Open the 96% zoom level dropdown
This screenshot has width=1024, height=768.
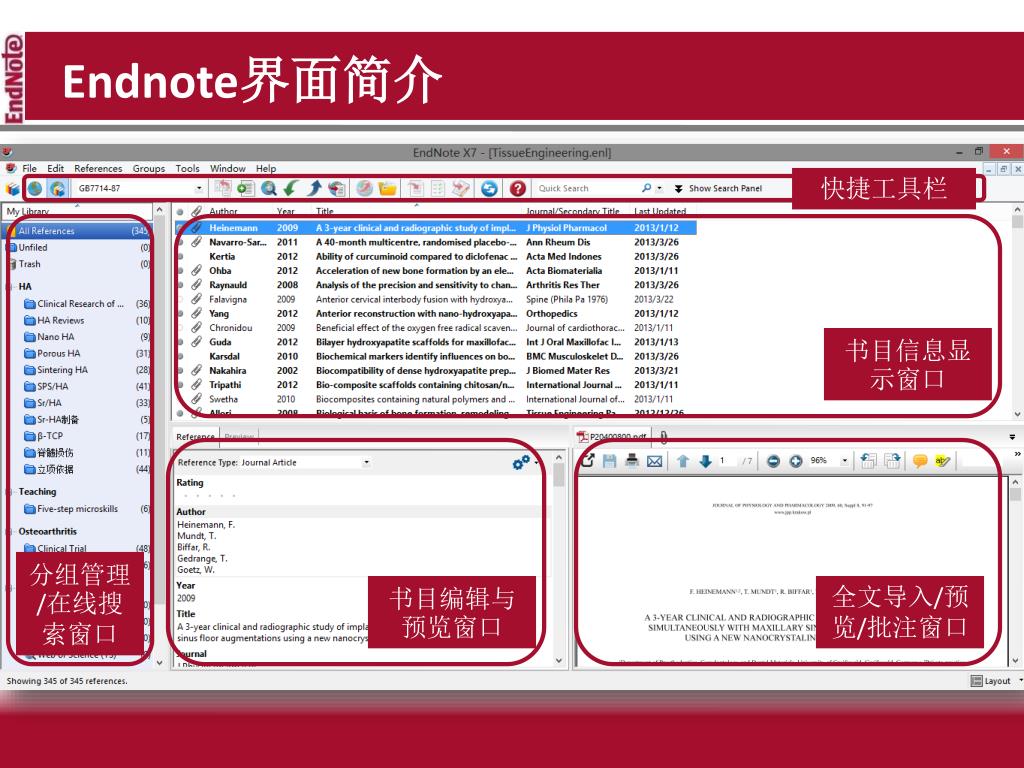click(844, 461)
